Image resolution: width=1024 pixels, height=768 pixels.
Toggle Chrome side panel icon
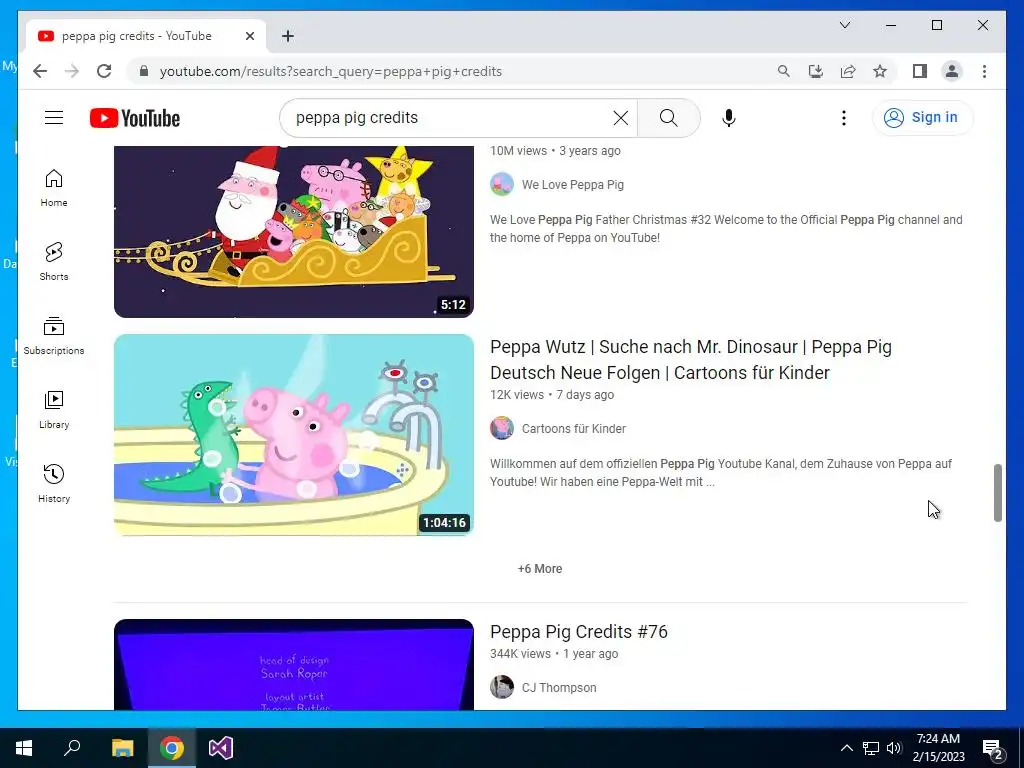920,71
